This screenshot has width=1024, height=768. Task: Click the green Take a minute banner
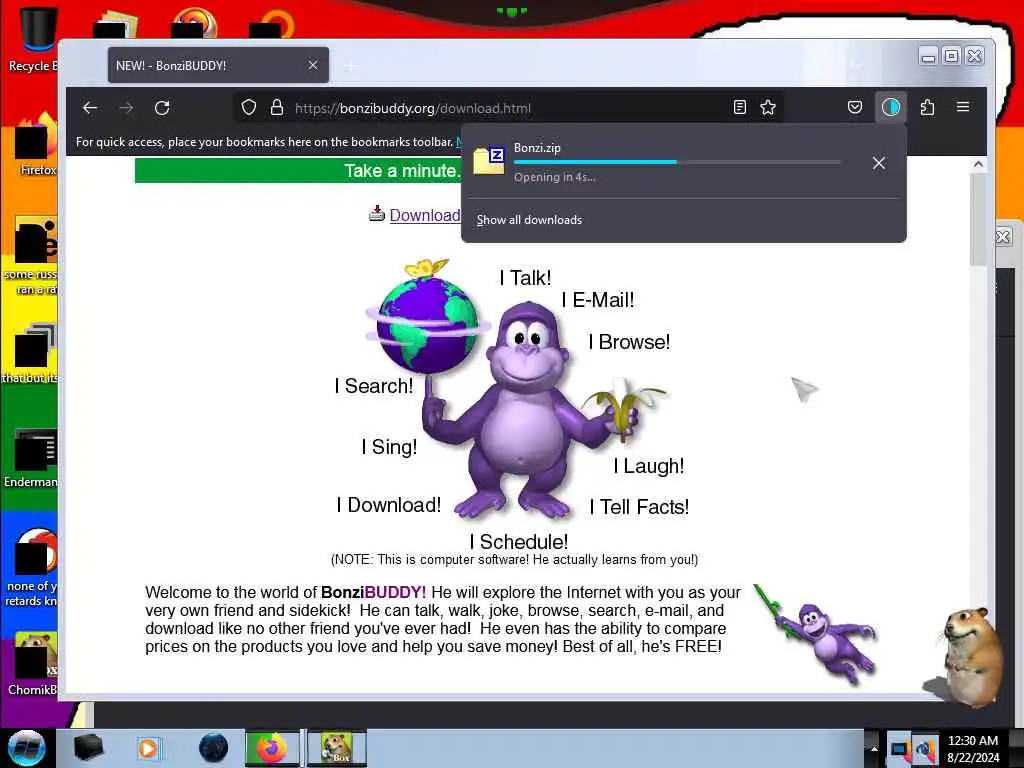pos(298,170)
